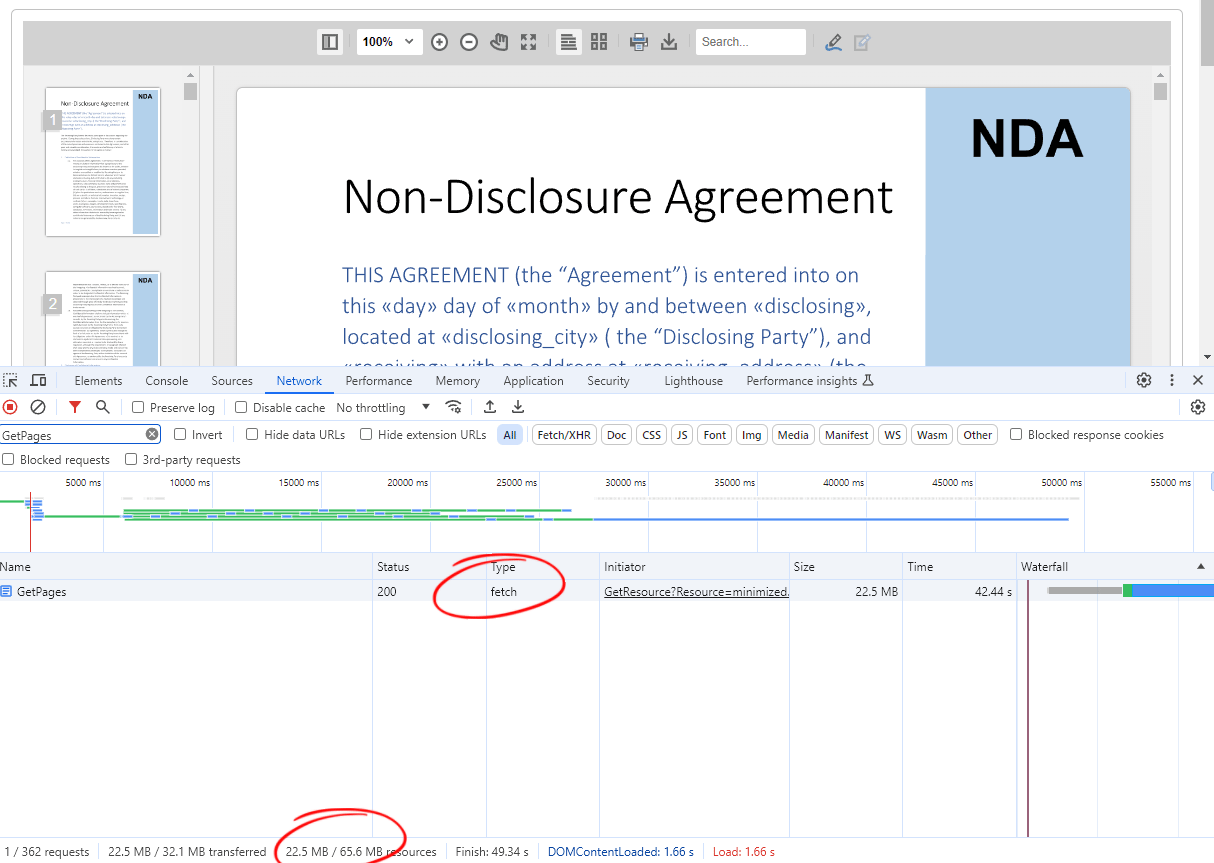Select the signature pen icon
Image resolution: width=1214 pixels, height=863 pixels.
point(833,42)
